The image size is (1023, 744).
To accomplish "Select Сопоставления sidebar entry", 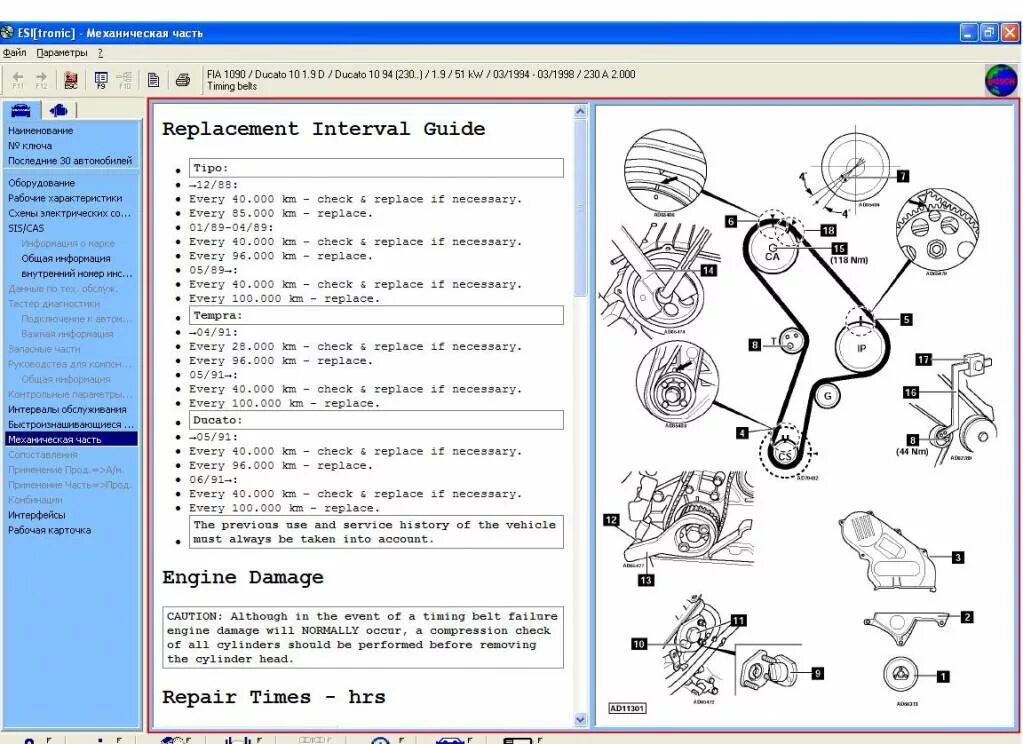I will [42, 454].
